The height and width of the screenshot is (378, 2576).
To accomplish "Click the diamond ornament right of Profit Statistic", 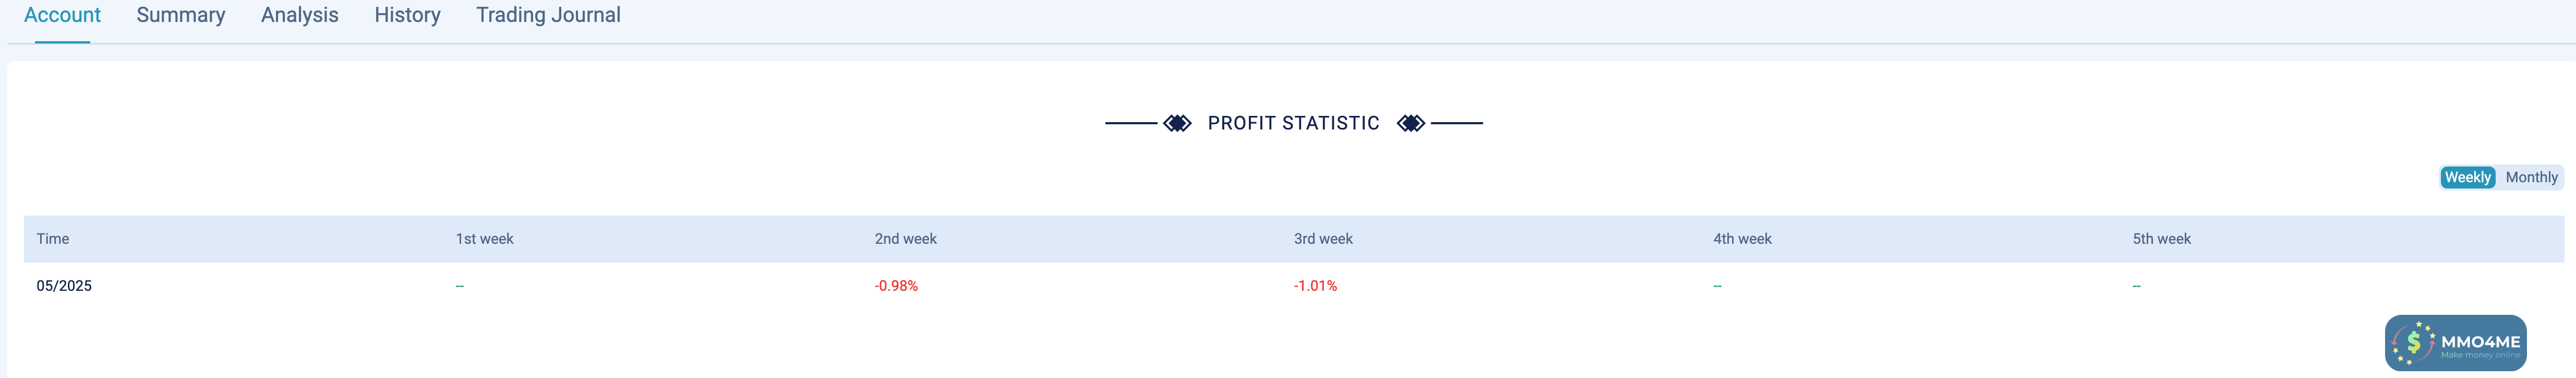I will click(x=1410, y=123).
